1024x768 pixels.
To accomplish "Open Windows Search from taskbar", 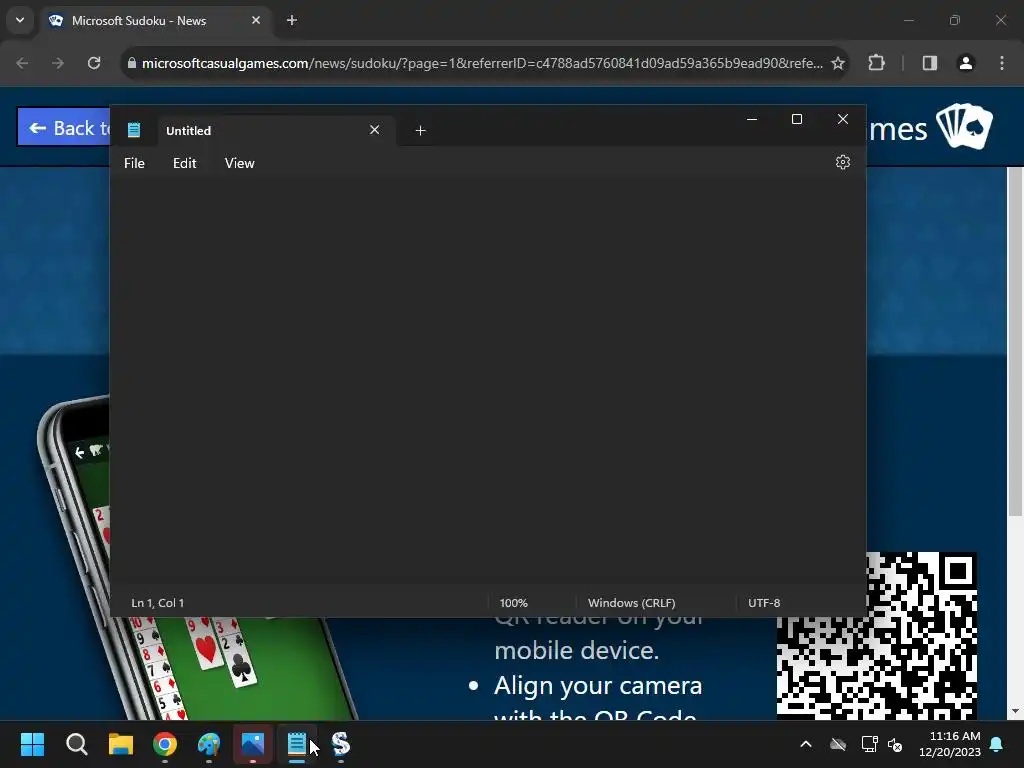I will click(76, 744).
